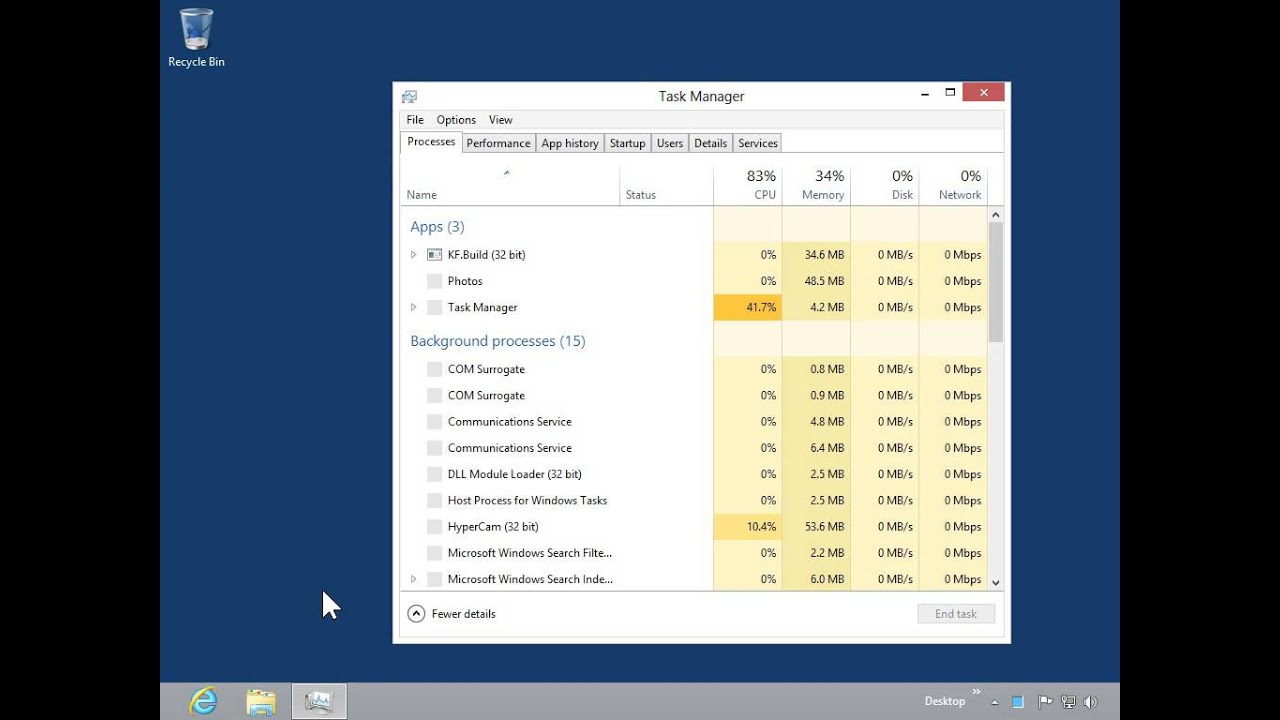The height and width of the screenshot is (720, 1280).
Task: Expand the Desktop toolbar chevron
Action: click(x=977, y=691)
